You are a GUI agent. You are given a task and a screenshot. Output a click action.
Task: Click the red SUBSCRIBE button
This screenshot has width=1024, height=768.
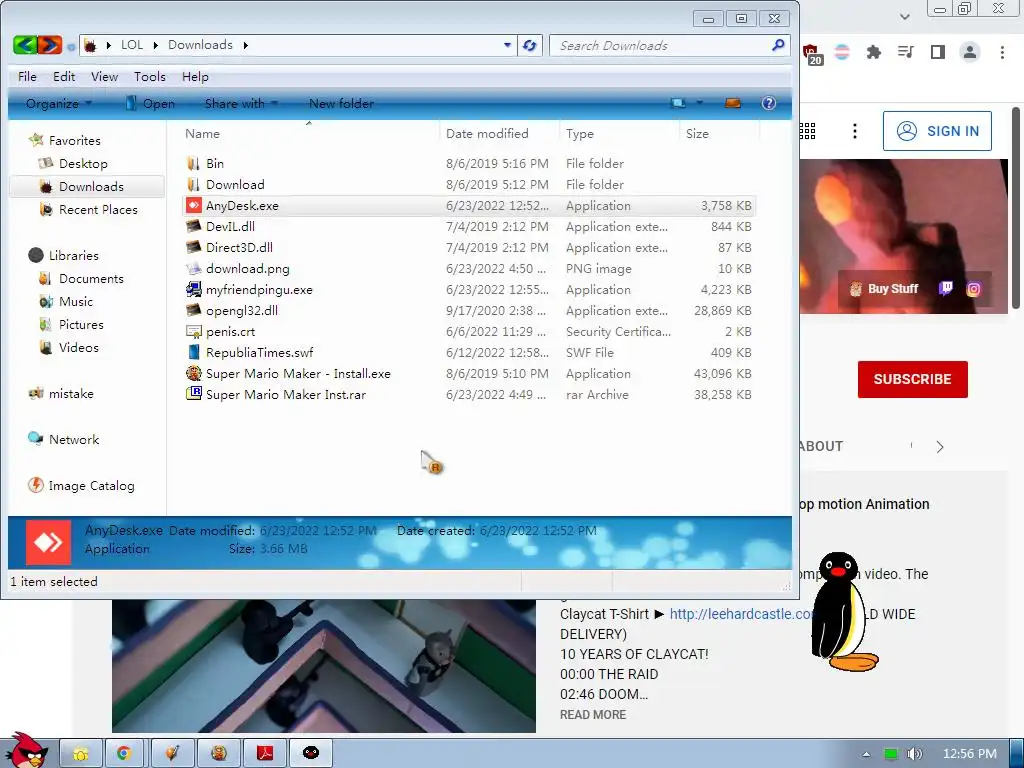912,379
